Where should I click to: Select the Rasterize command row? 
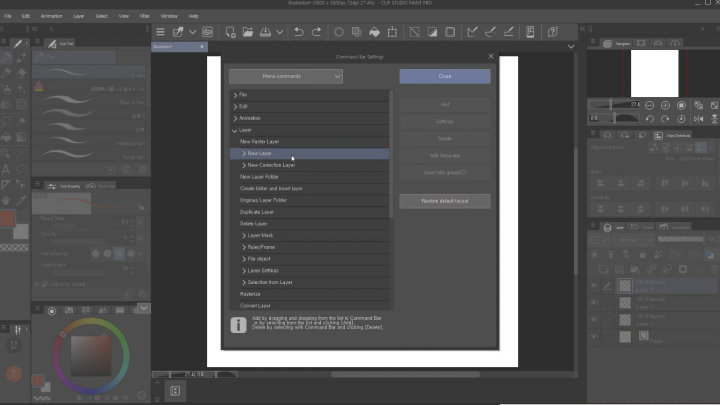(x=309, y=294)
